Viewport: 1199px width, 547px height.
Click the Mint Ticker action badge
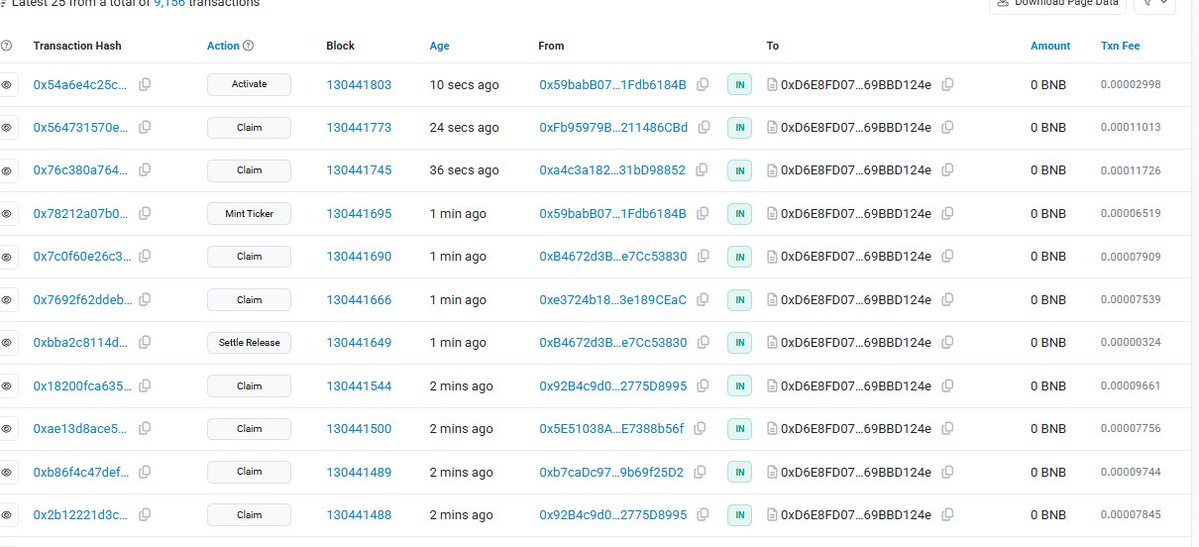[x=249, y=213]
